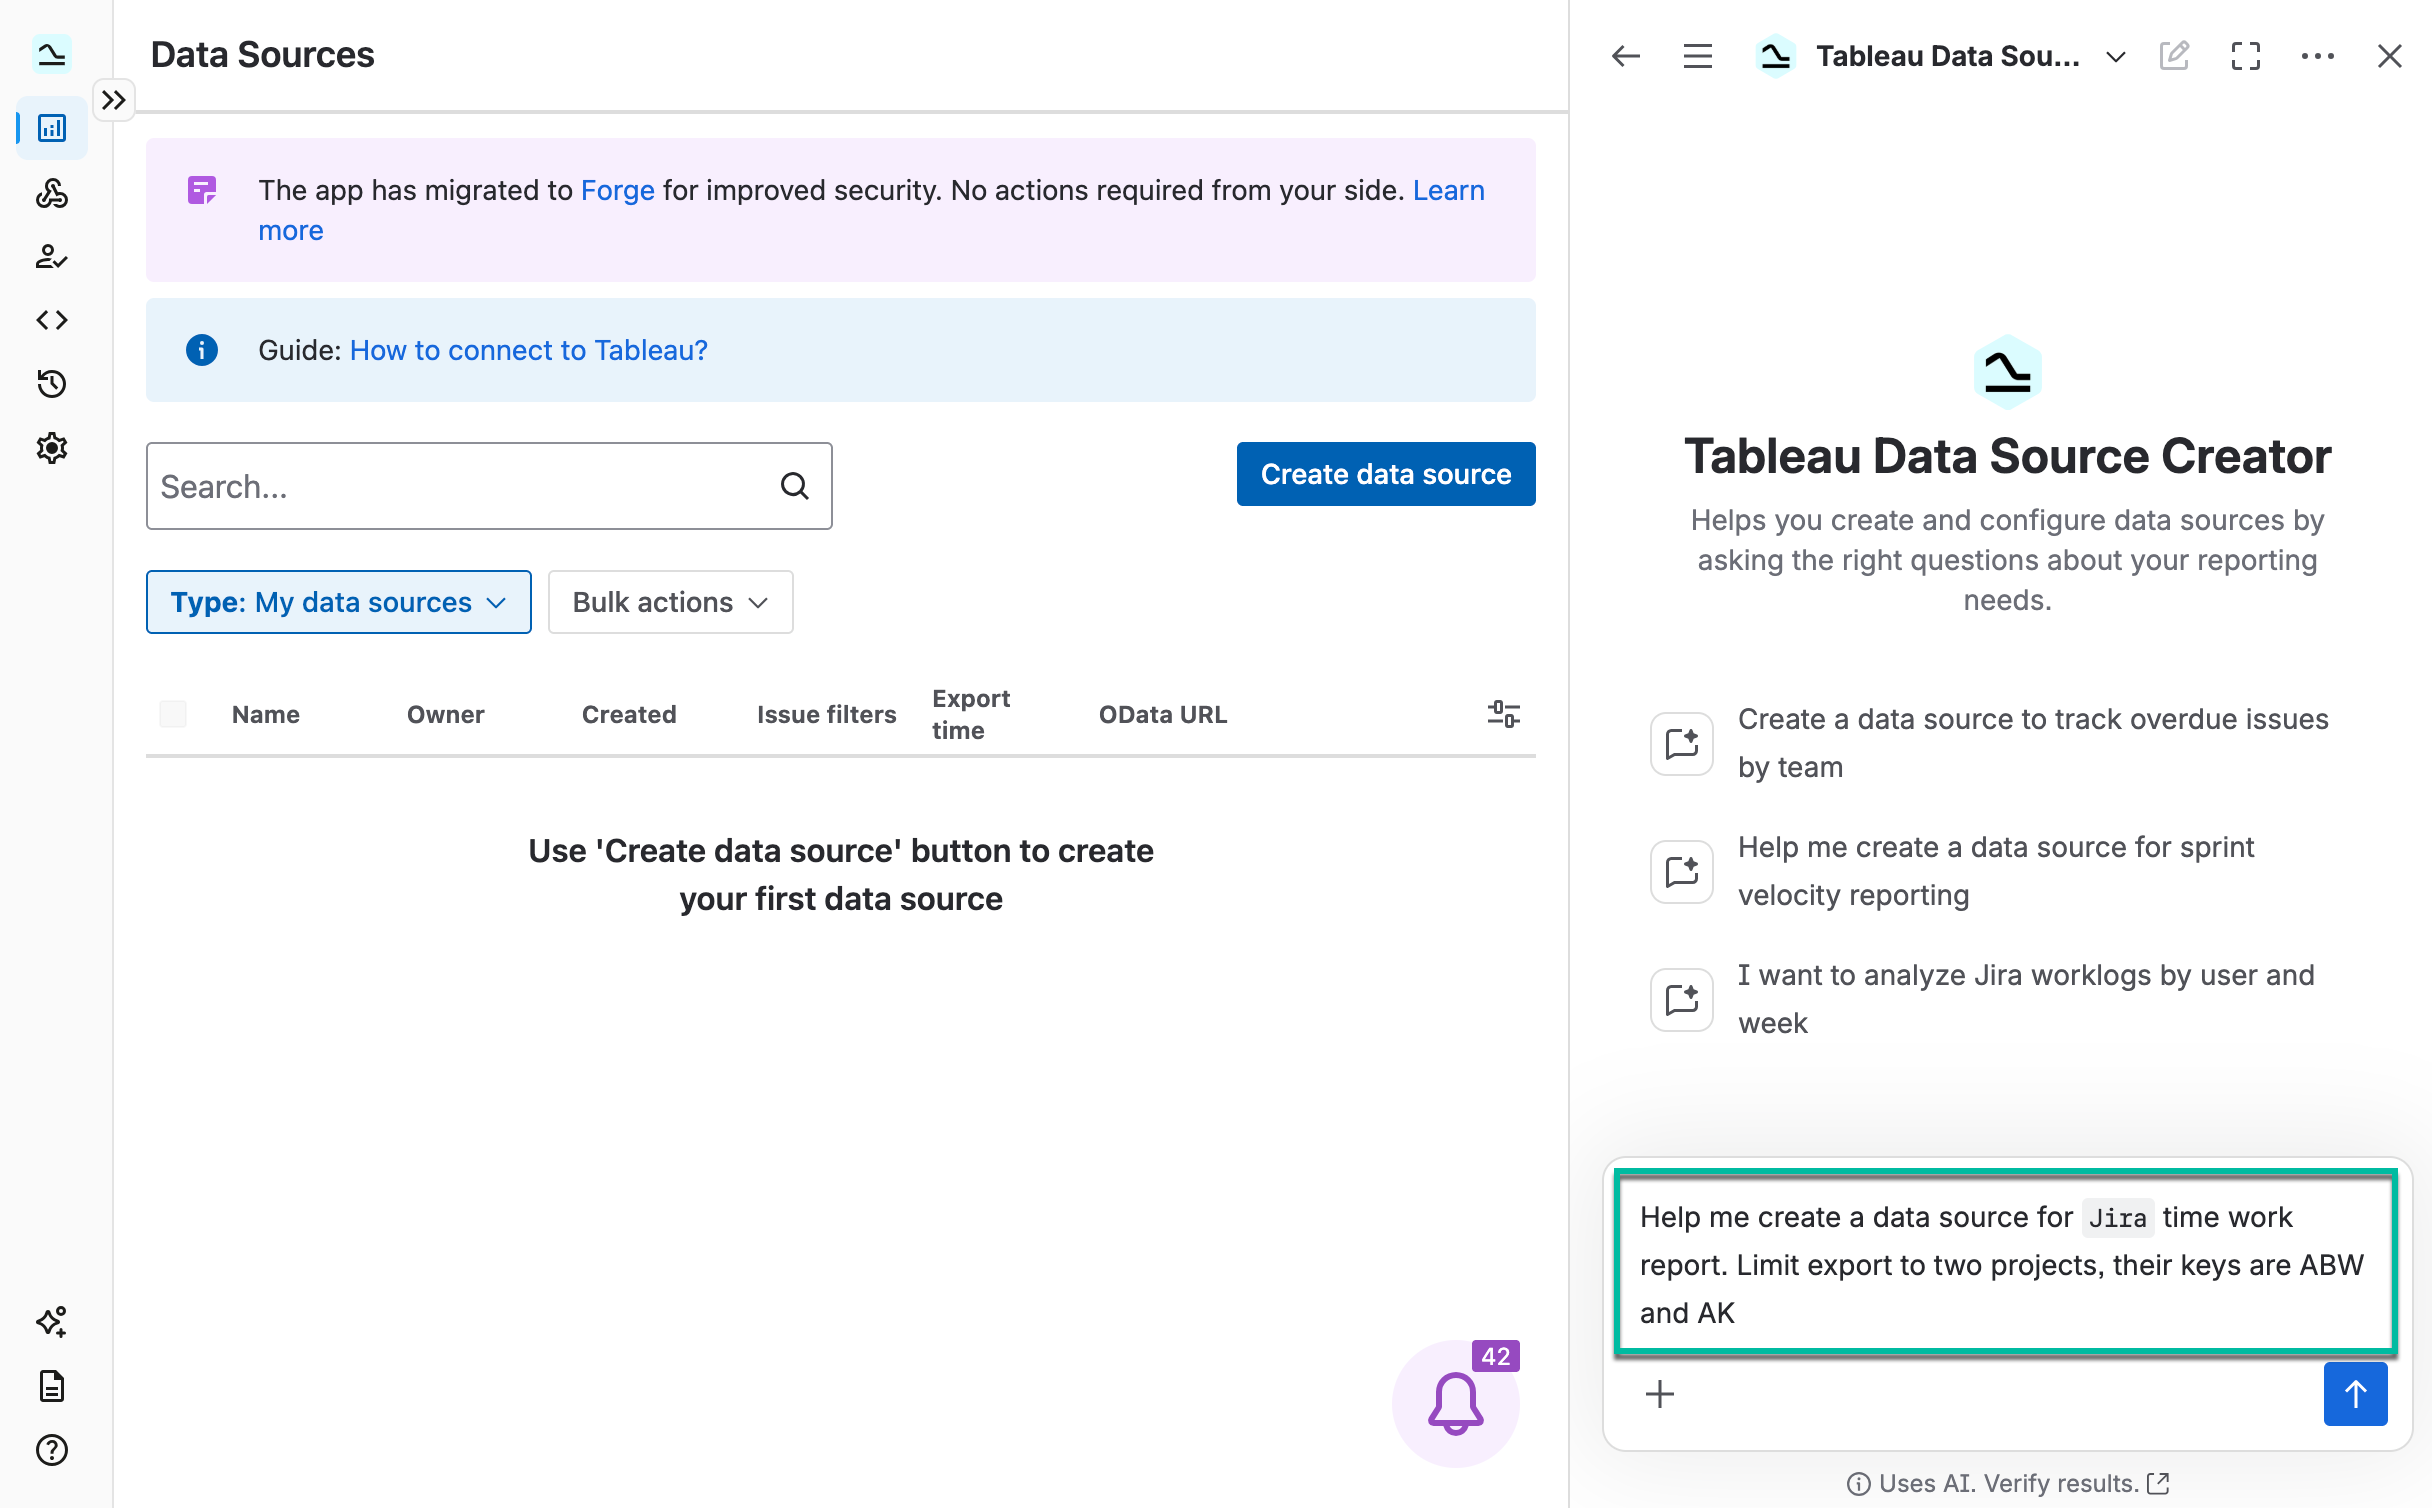Click the chat prompt text input

tap(2006, 1263)
